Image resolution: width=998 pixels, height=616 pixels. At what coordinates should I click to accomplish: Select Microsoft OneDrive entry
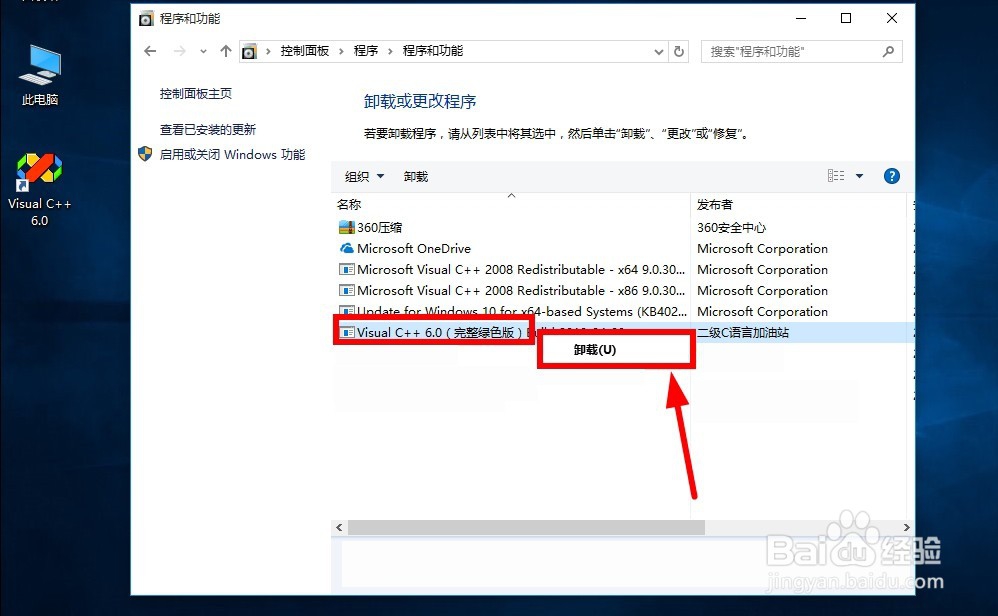[414, 248]
